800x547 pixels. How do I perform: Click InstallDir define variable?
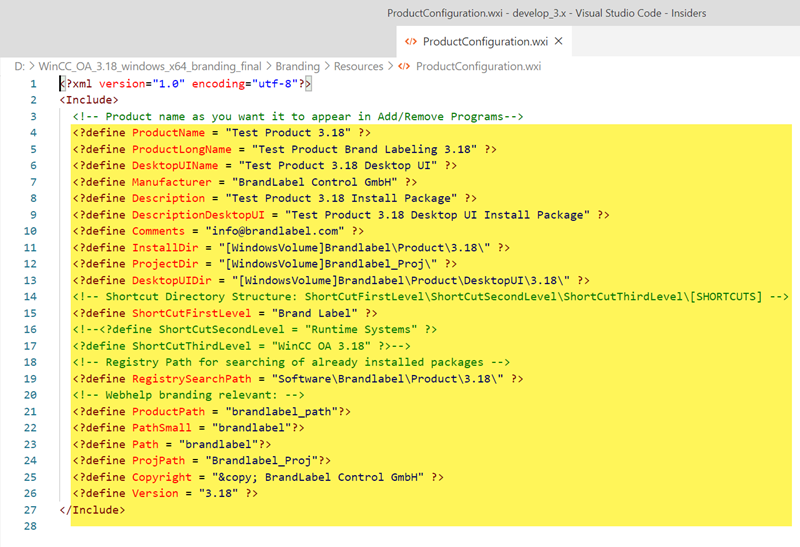pyautogui.click(x=165, y=247)
